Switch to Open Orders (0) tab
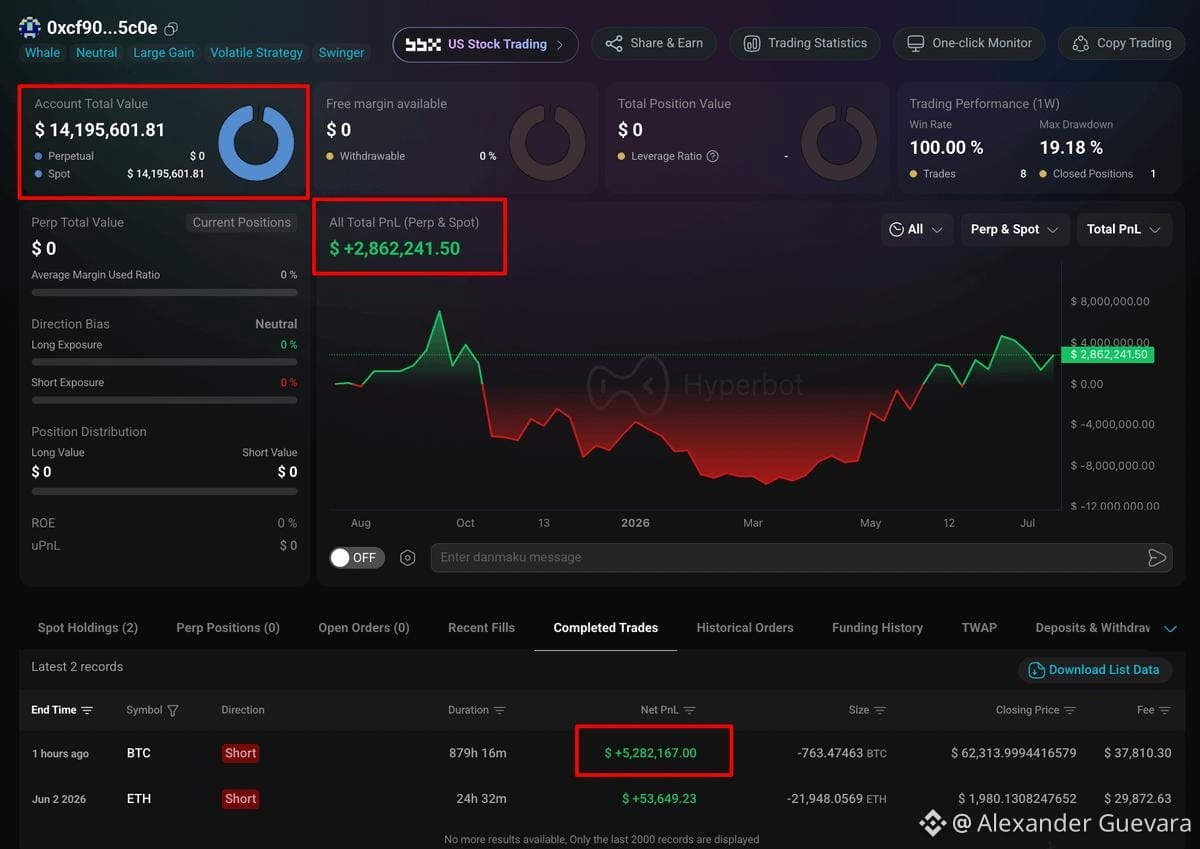Image resolution: width=1200 pixels, height=849 pixels. click(x=364, y=628)
